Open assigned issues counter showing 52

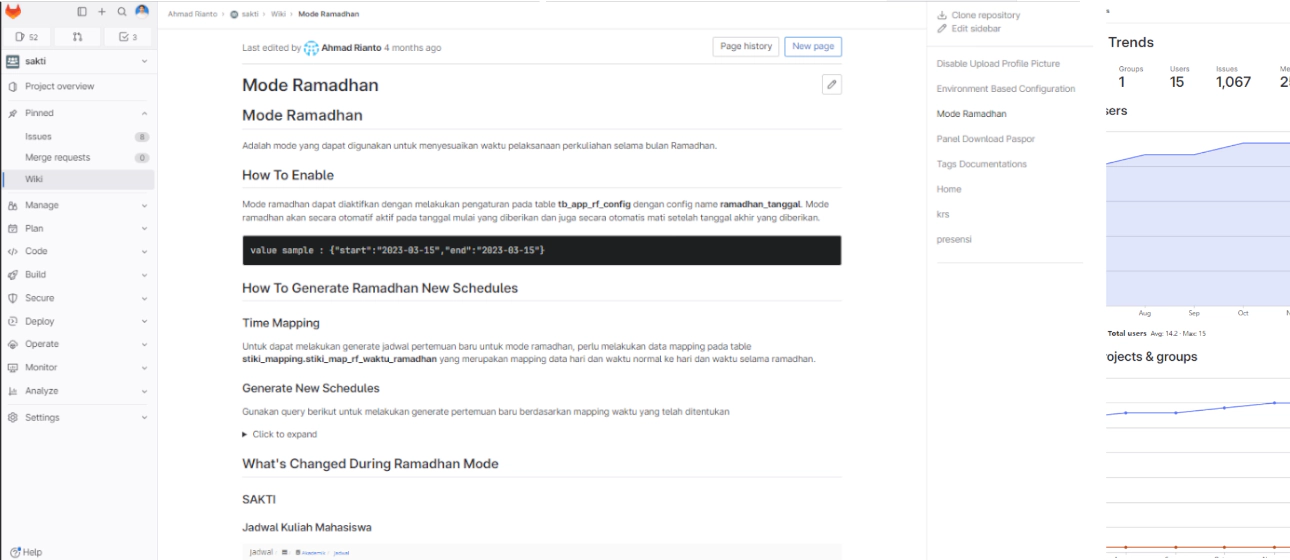pyautogui.click(x=27, y=37)
